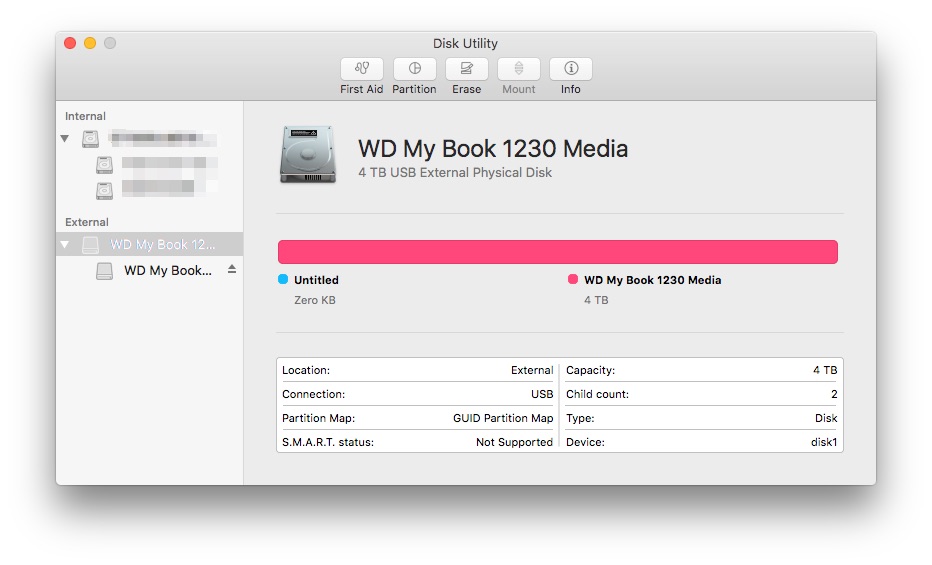The image size is (932, 565).
Task: Close the Disk Utility window
Action: click(x=70, y=43)
